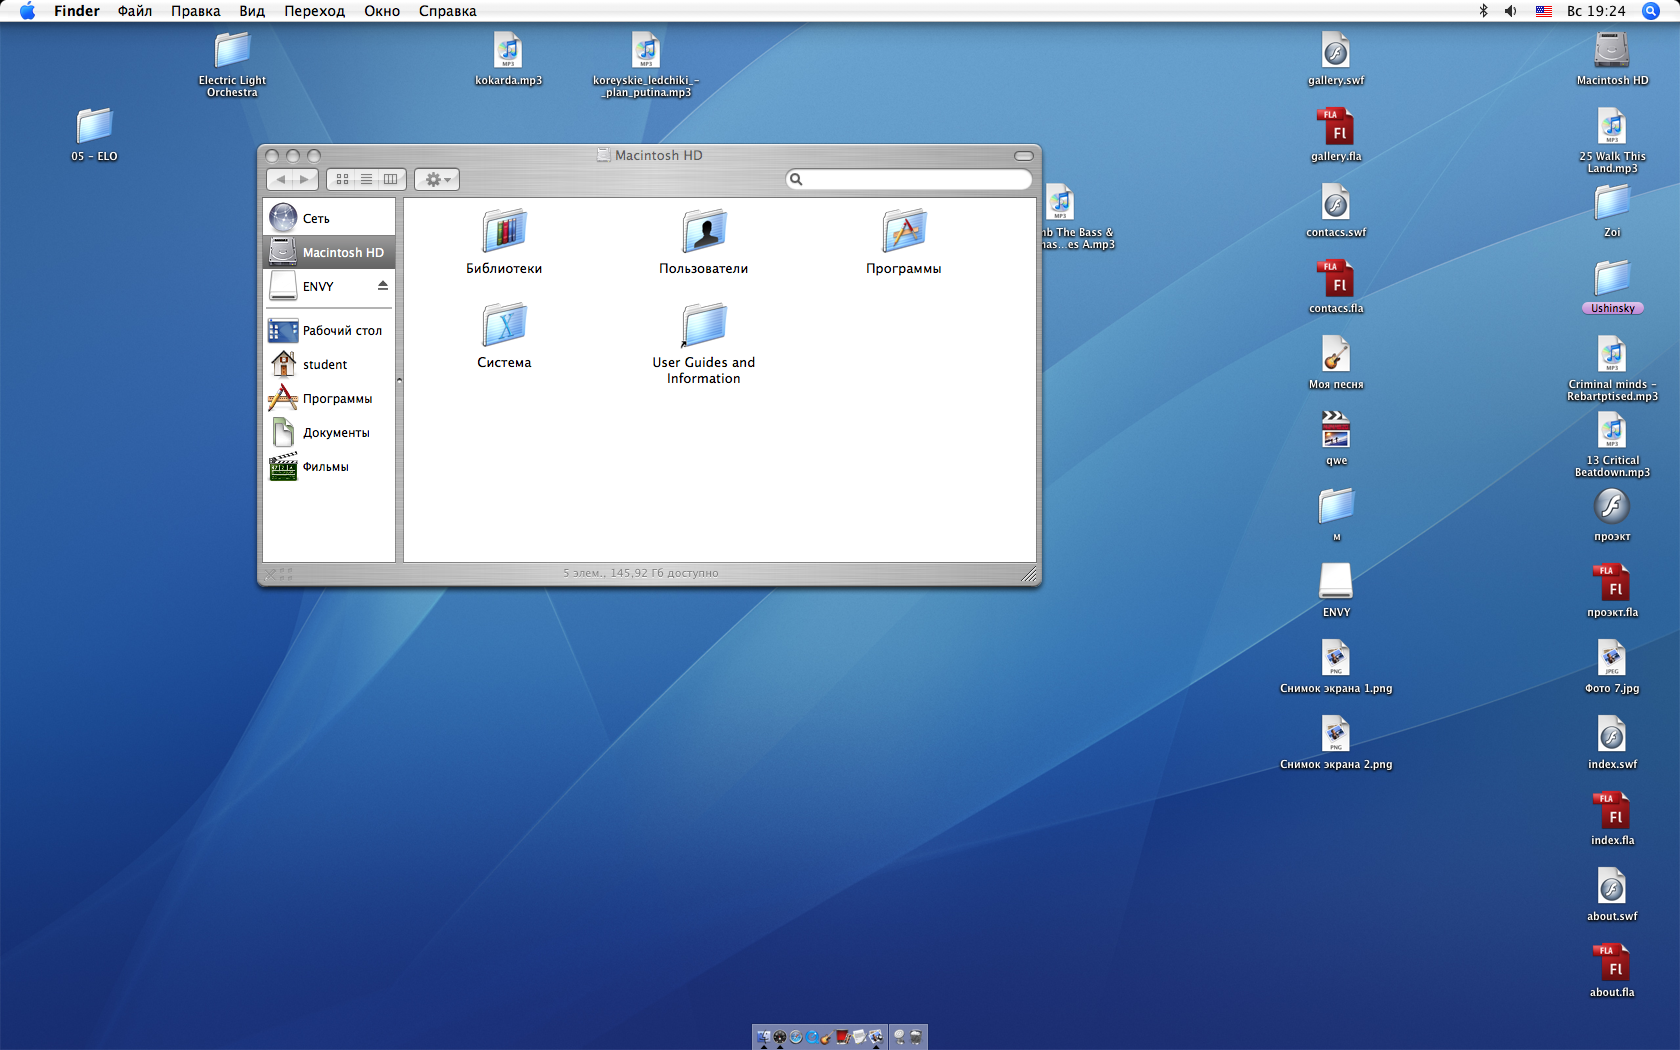
Task: Open the Пользователи folder
Action: point(704,241)
